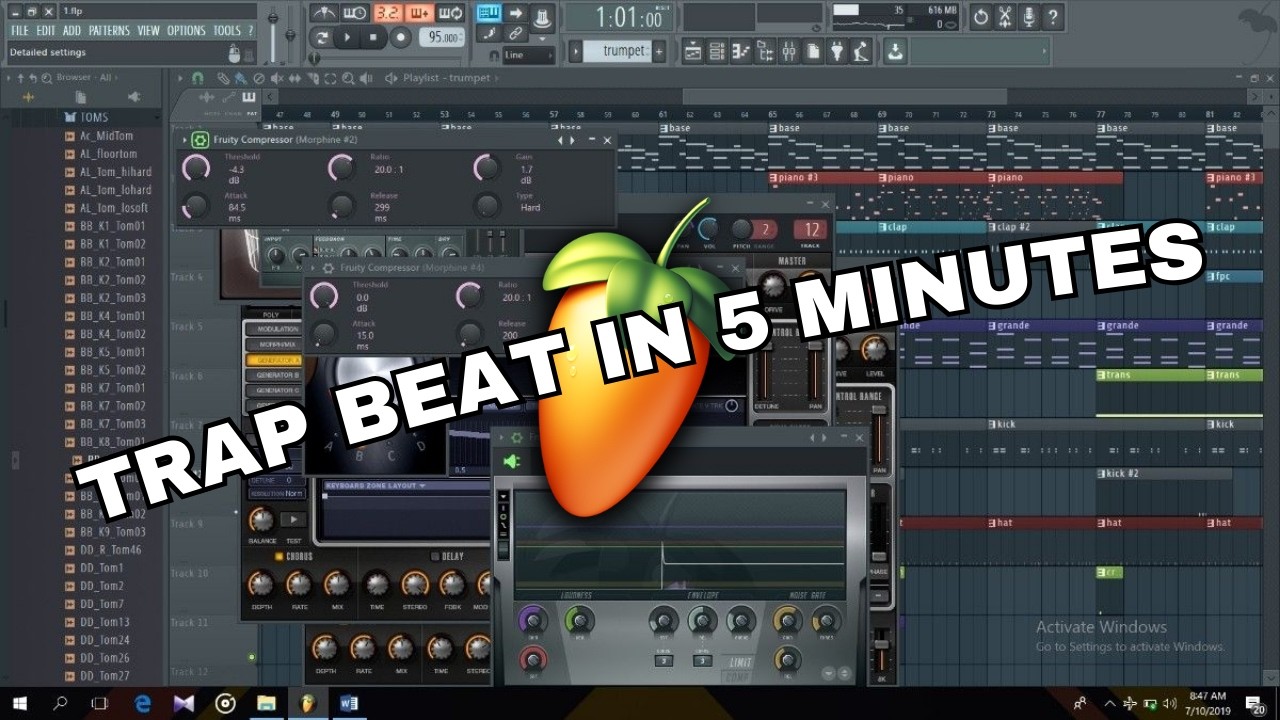Image resolution: width=1280 pixels, height=720 pixels.
Task: Select the Delete tool in playlist toolbar
Action: (259, 78)
